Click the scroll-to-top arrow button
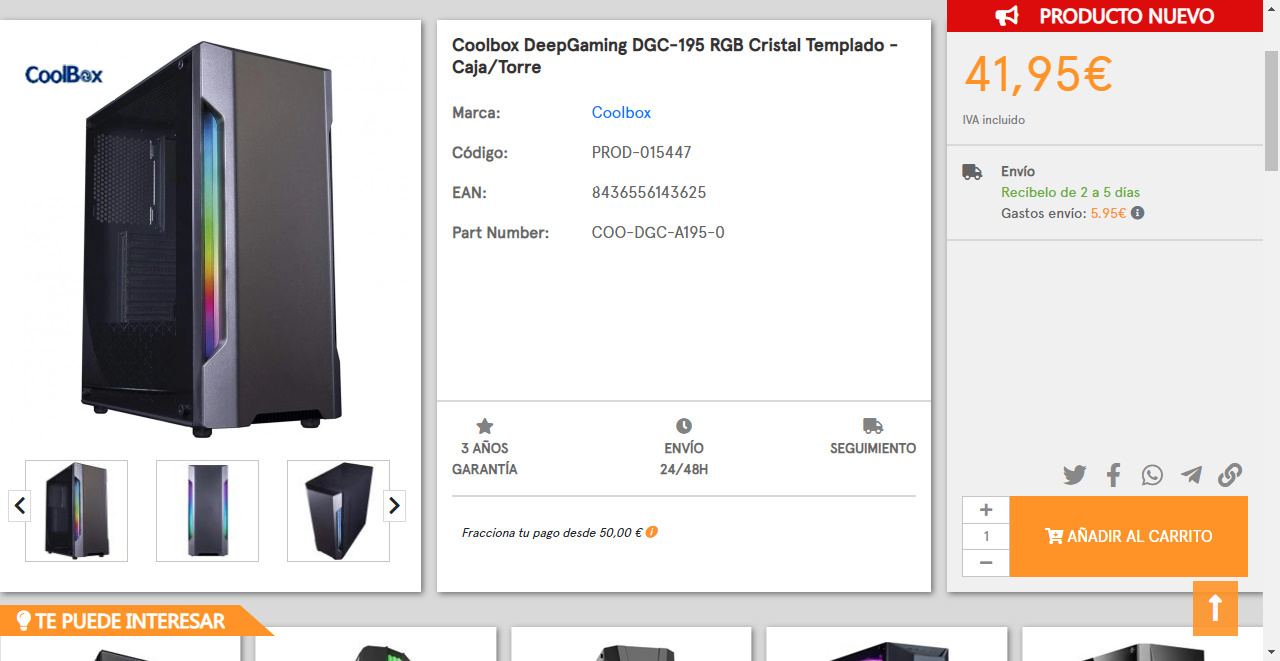 point(1215,608)
